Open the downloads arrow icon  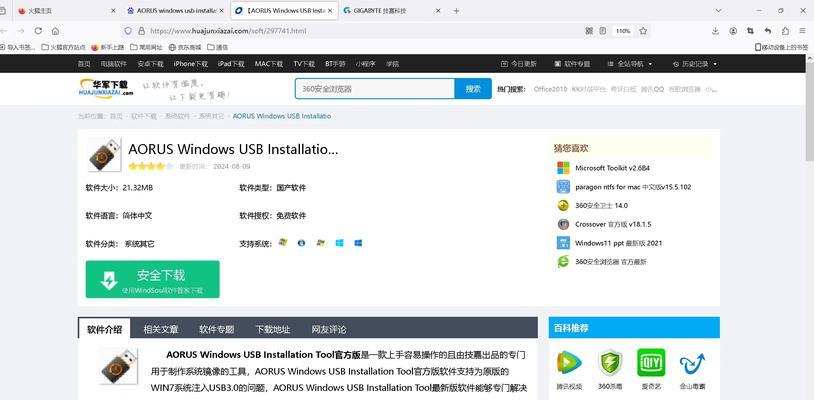click(715, 31)
